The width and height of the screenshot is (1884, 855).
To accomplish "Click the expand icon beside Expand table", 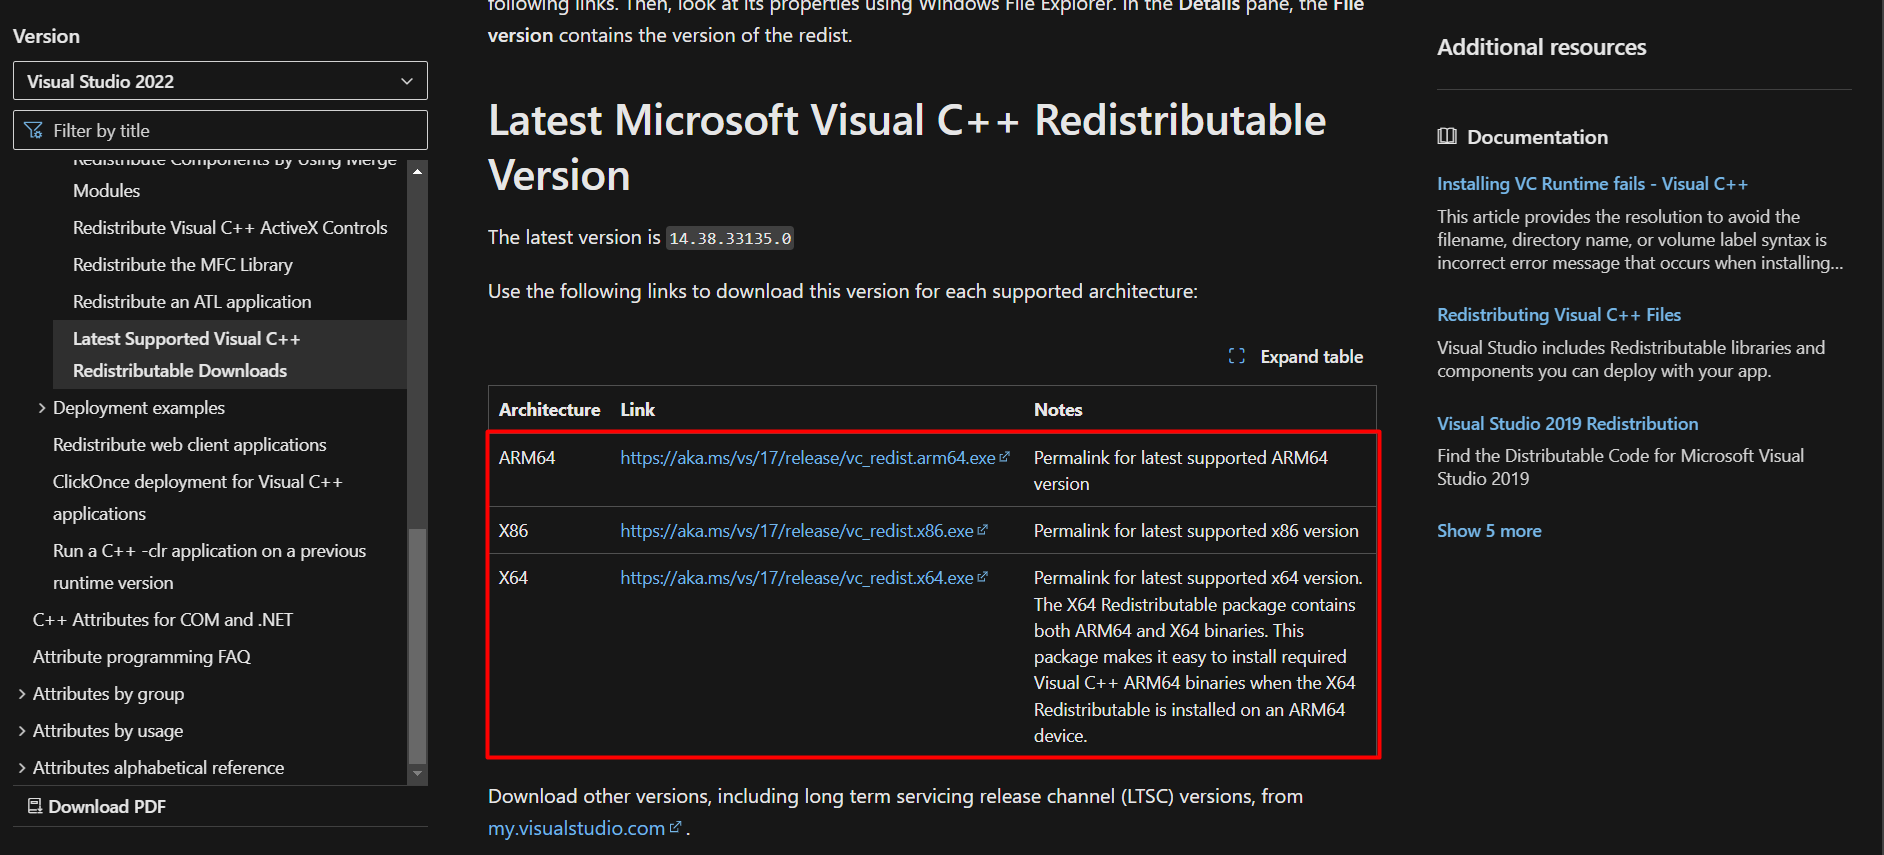I will (1237, 356).
